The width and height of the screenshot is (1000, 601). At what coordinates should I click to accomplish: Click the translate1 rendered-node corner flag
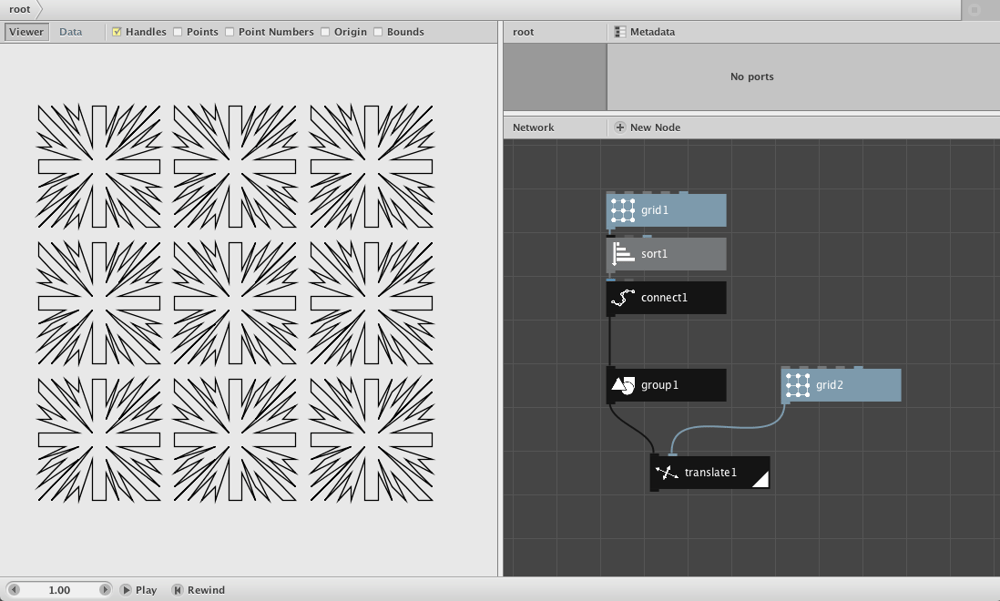coord(760,480)
